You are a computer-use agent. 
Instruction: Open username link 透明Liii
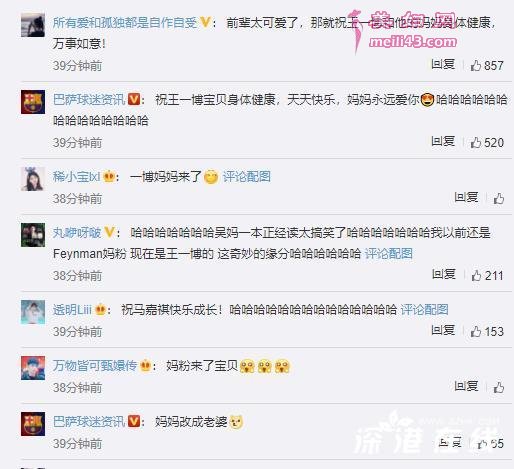pyautogui.click(x=72, y=310)
